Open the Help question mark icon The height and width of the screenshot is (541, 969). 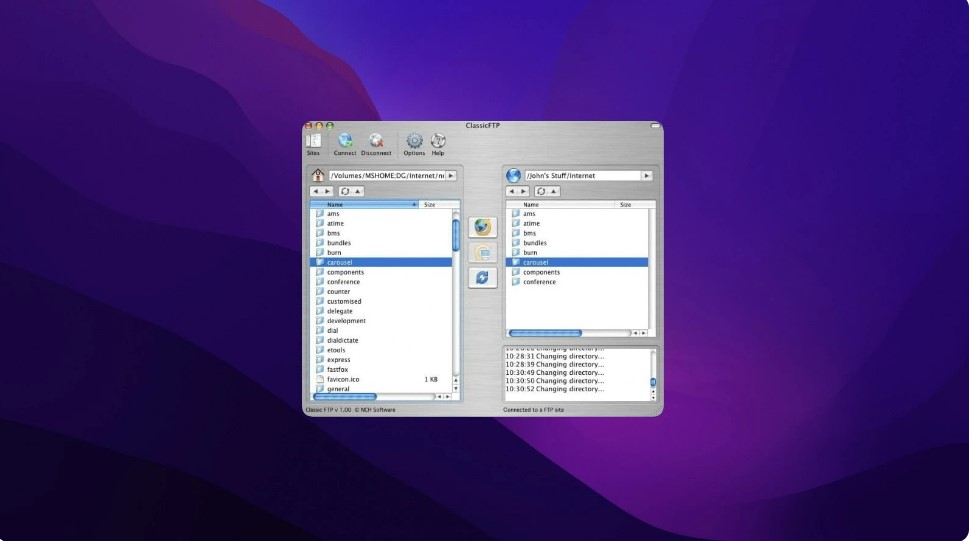(x=438, y=144)
